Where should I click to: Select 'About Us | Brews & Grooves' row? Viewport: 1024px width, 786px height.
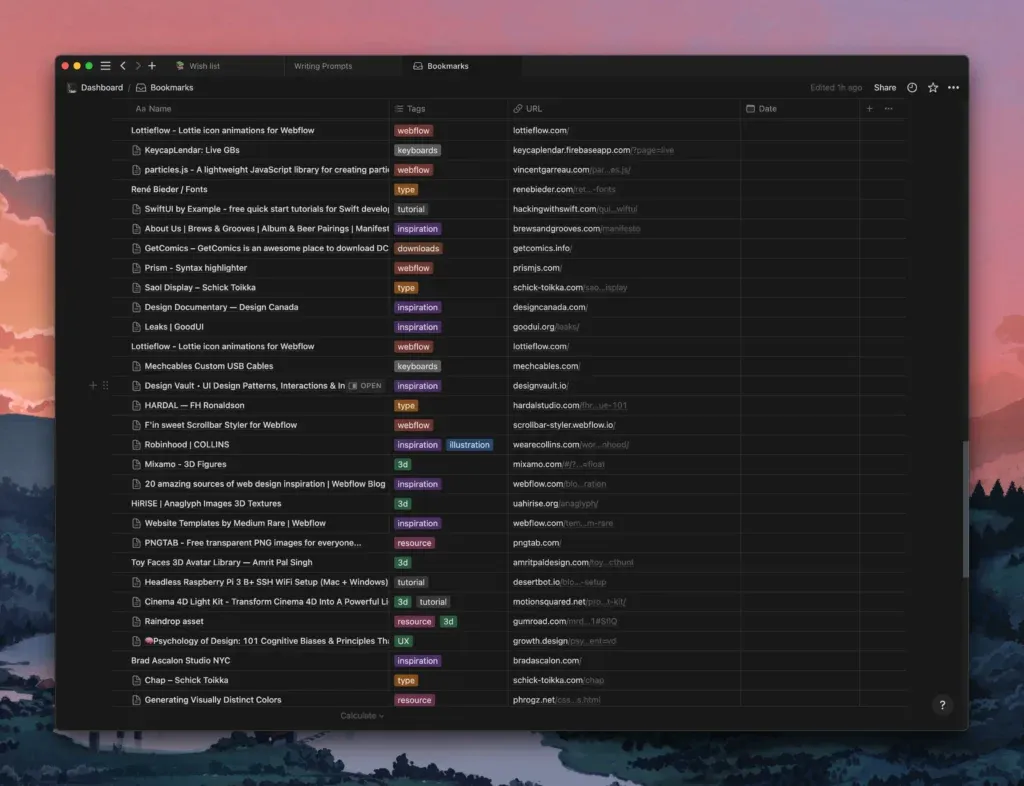click(x=266, y=229)
